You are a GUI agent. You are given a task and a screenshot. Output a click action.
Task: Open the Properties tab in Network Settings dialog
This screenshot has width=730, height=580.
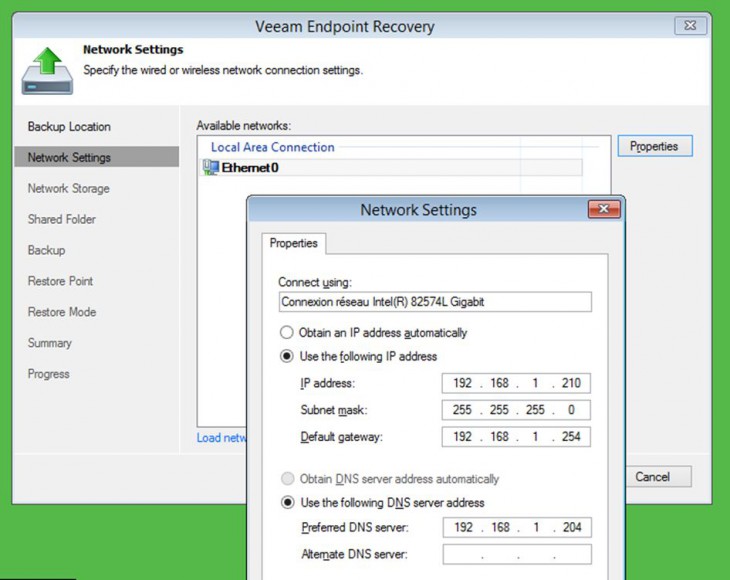[293, 243]
